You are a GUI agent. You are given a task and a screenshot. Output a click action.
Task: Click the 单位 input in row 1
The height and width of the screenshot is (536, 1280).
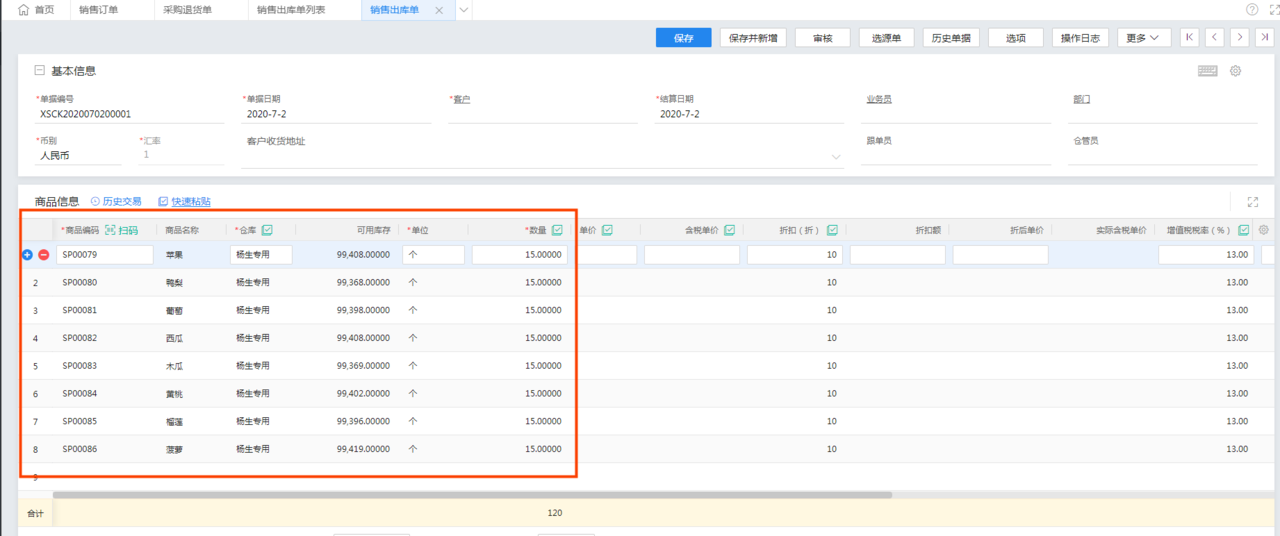(434, 255)
